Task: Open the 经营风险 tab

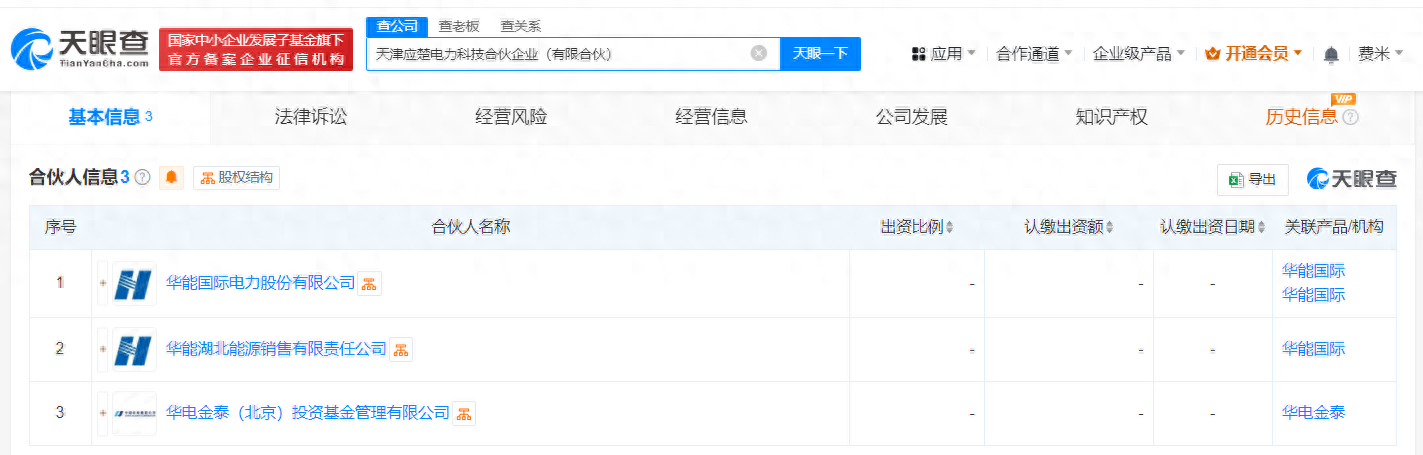Action: click(511, 117)
